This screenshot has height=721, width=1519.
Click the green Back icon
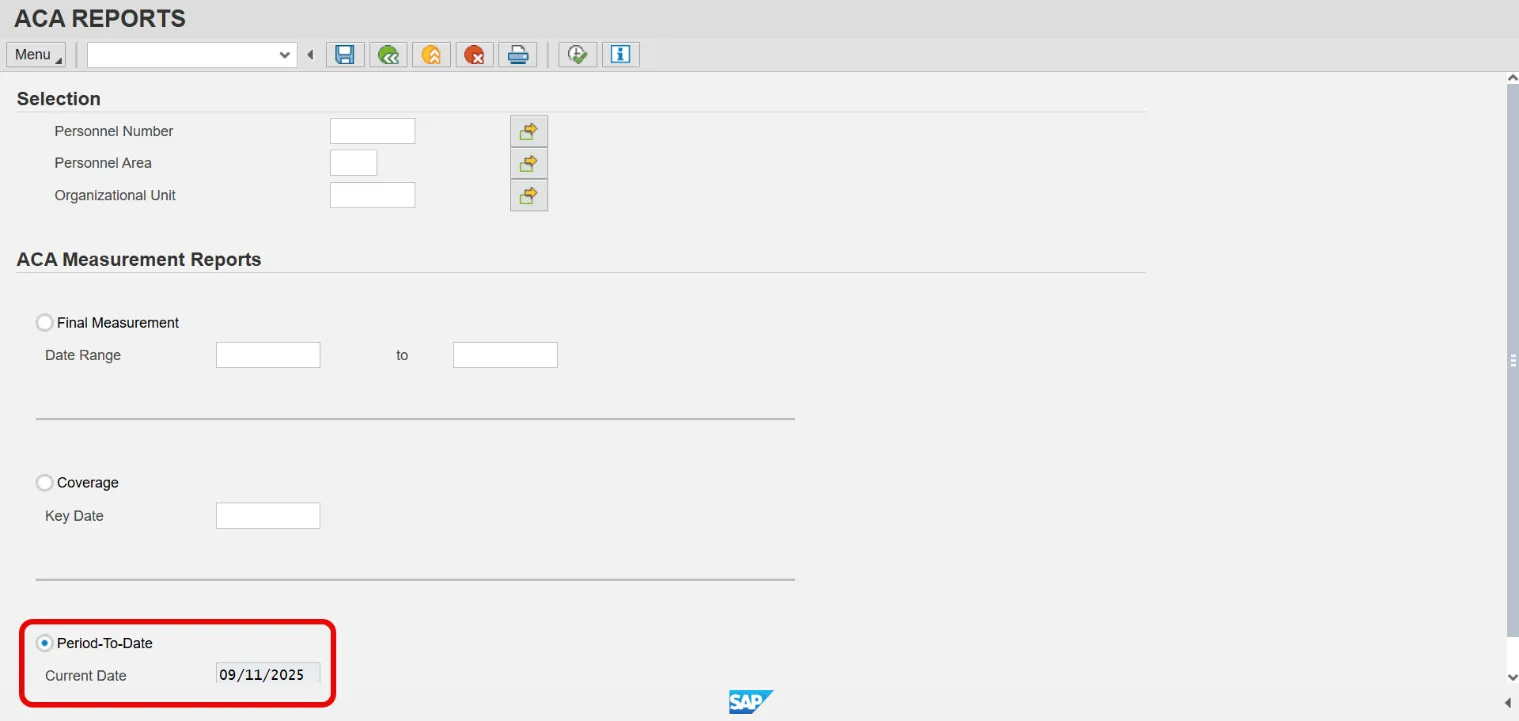point(388,55)
